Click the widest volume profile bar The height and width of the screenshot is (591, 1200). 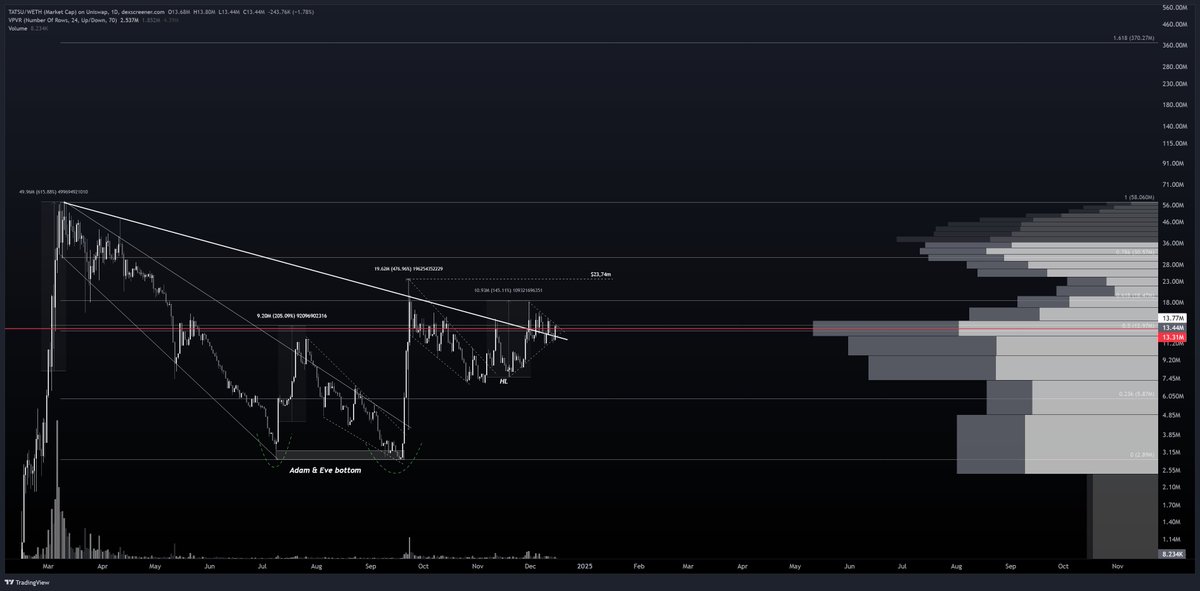pos(985,328)
